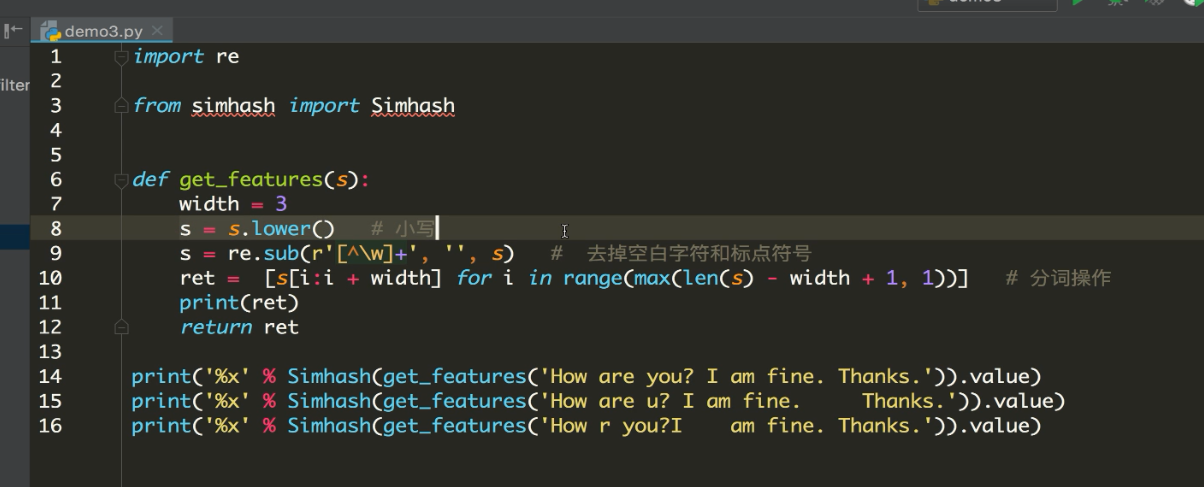Screen dimensions: 1204x487
Task: Click 'max' on line 10
Action: 652,278
